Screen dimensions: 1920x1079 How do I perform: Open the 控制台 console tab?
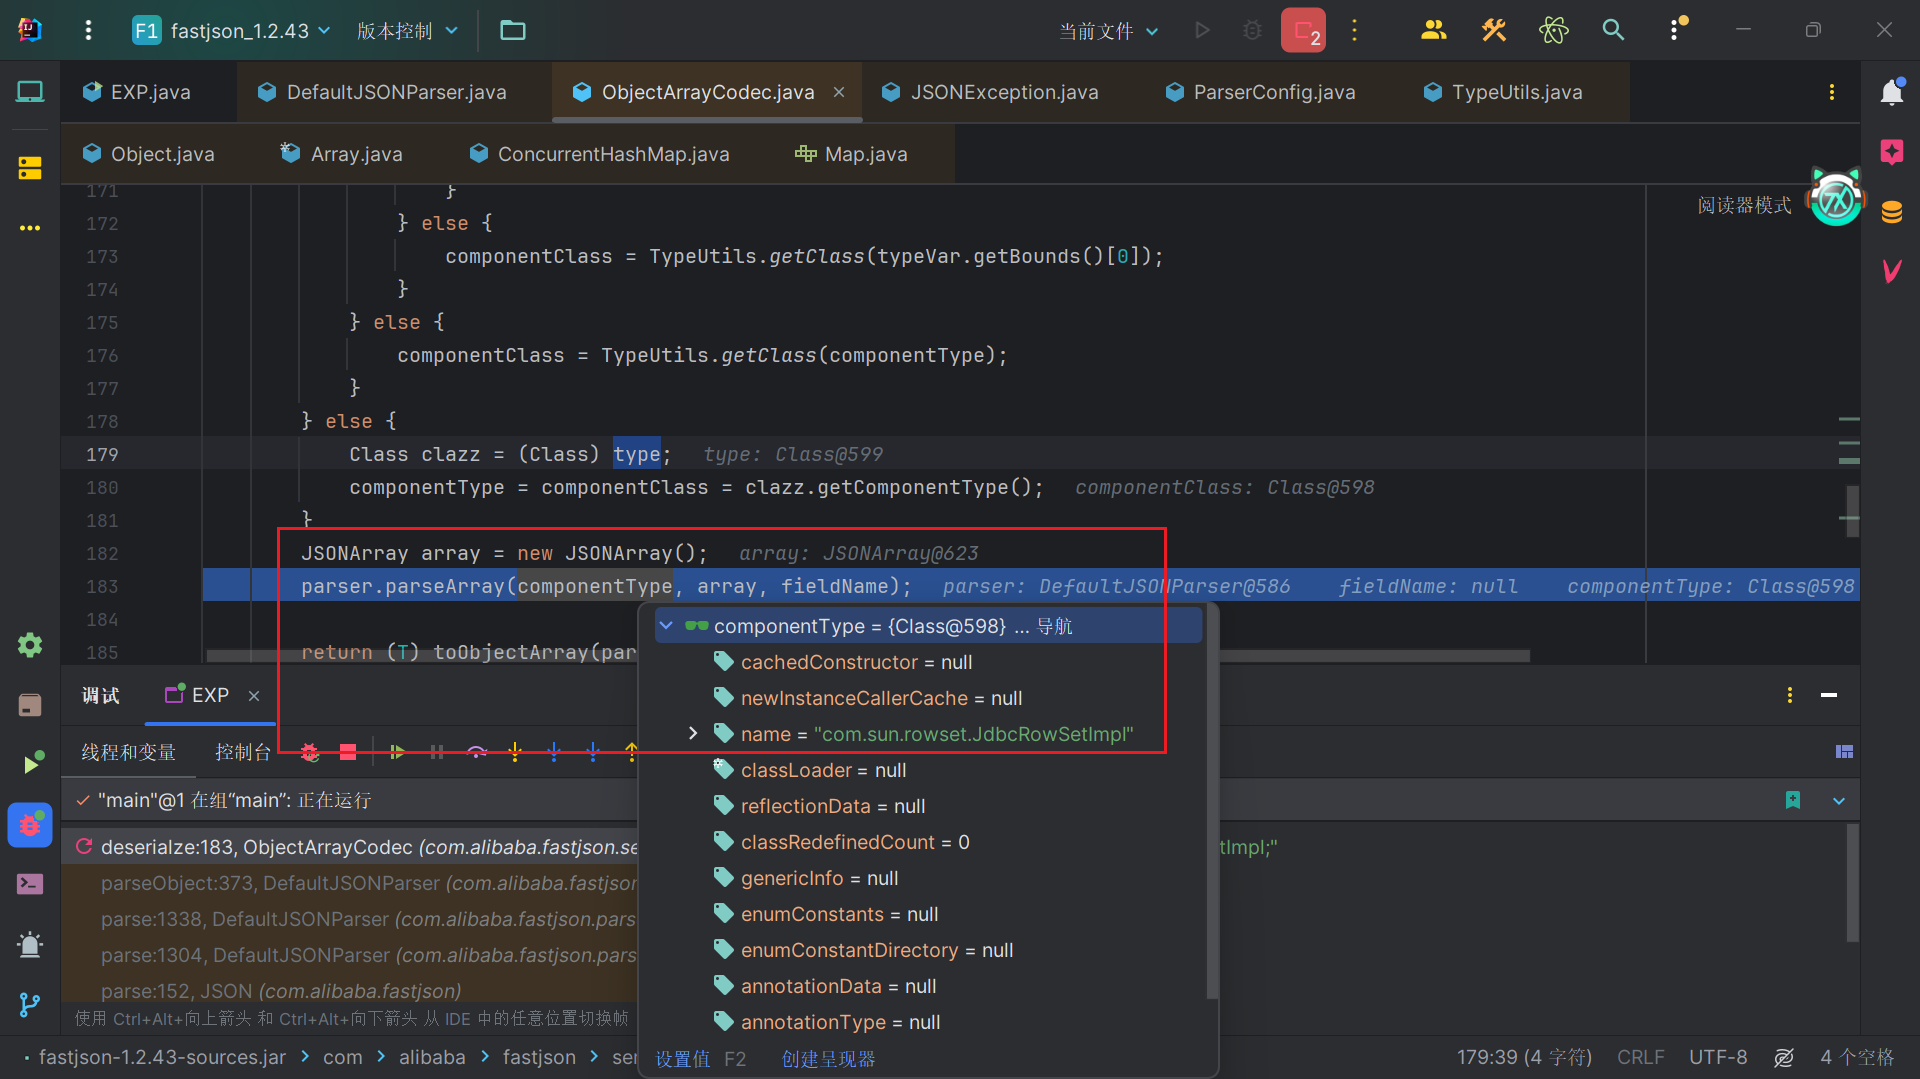[x=243, y=752]
